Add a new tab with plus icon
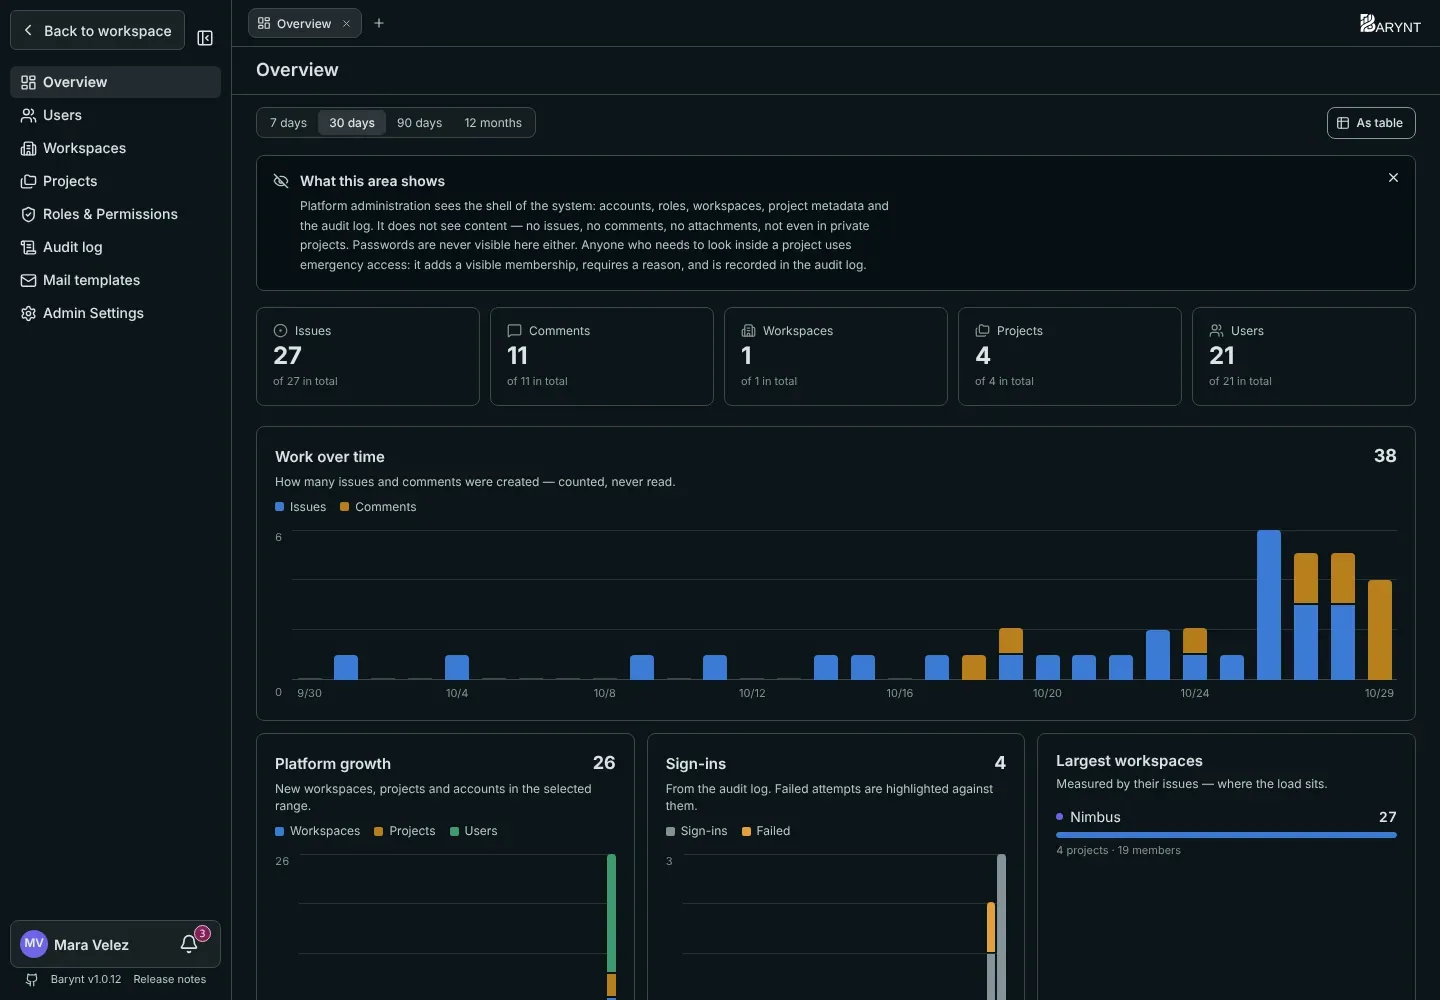Image resolution: width=1440 pixels, height=1000 pixels. coord(379,23)
